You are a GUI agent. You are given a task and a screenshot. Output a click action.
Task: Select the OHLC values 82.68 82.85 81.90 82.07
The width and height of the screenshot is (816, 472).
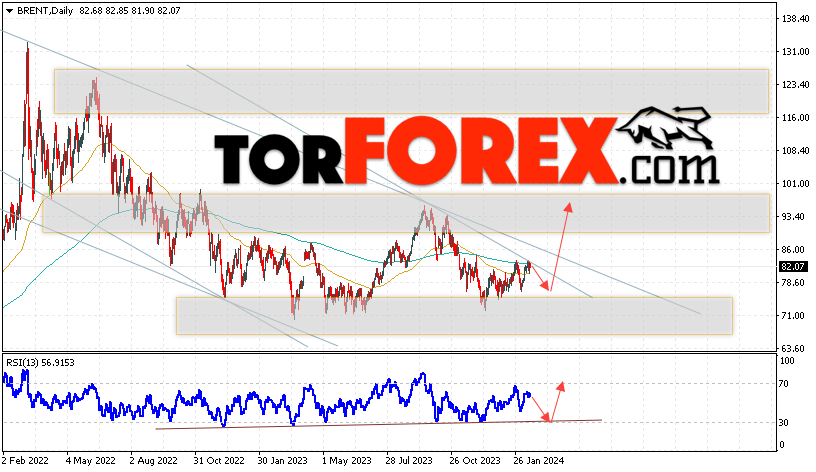coord(130,10)
